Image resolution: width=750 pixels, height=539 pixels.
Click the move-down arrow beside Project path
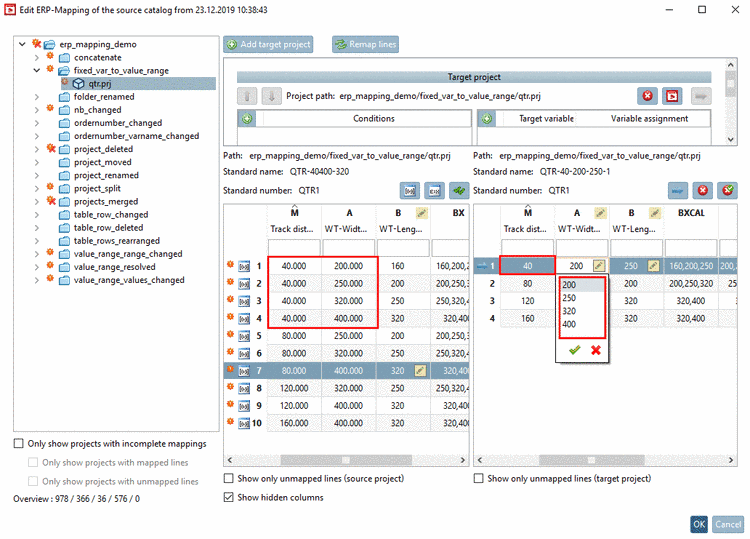tap(271, 96)
